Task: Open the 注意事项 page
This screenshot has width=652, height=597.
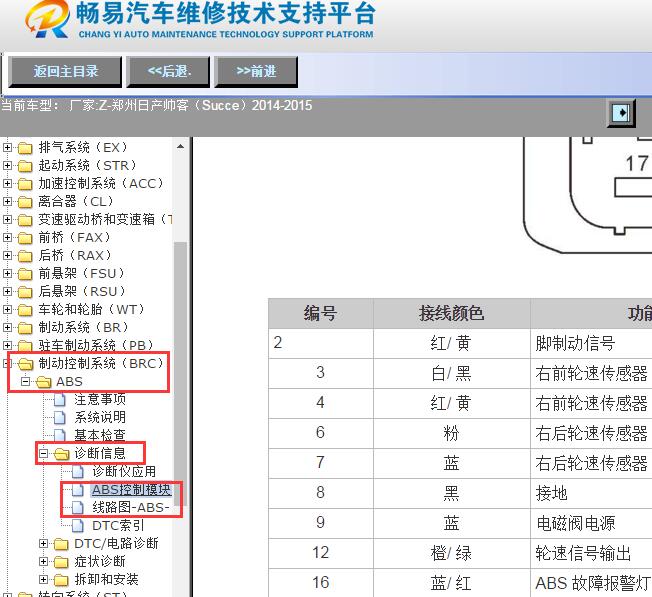Action: click(x=100, y=399)
